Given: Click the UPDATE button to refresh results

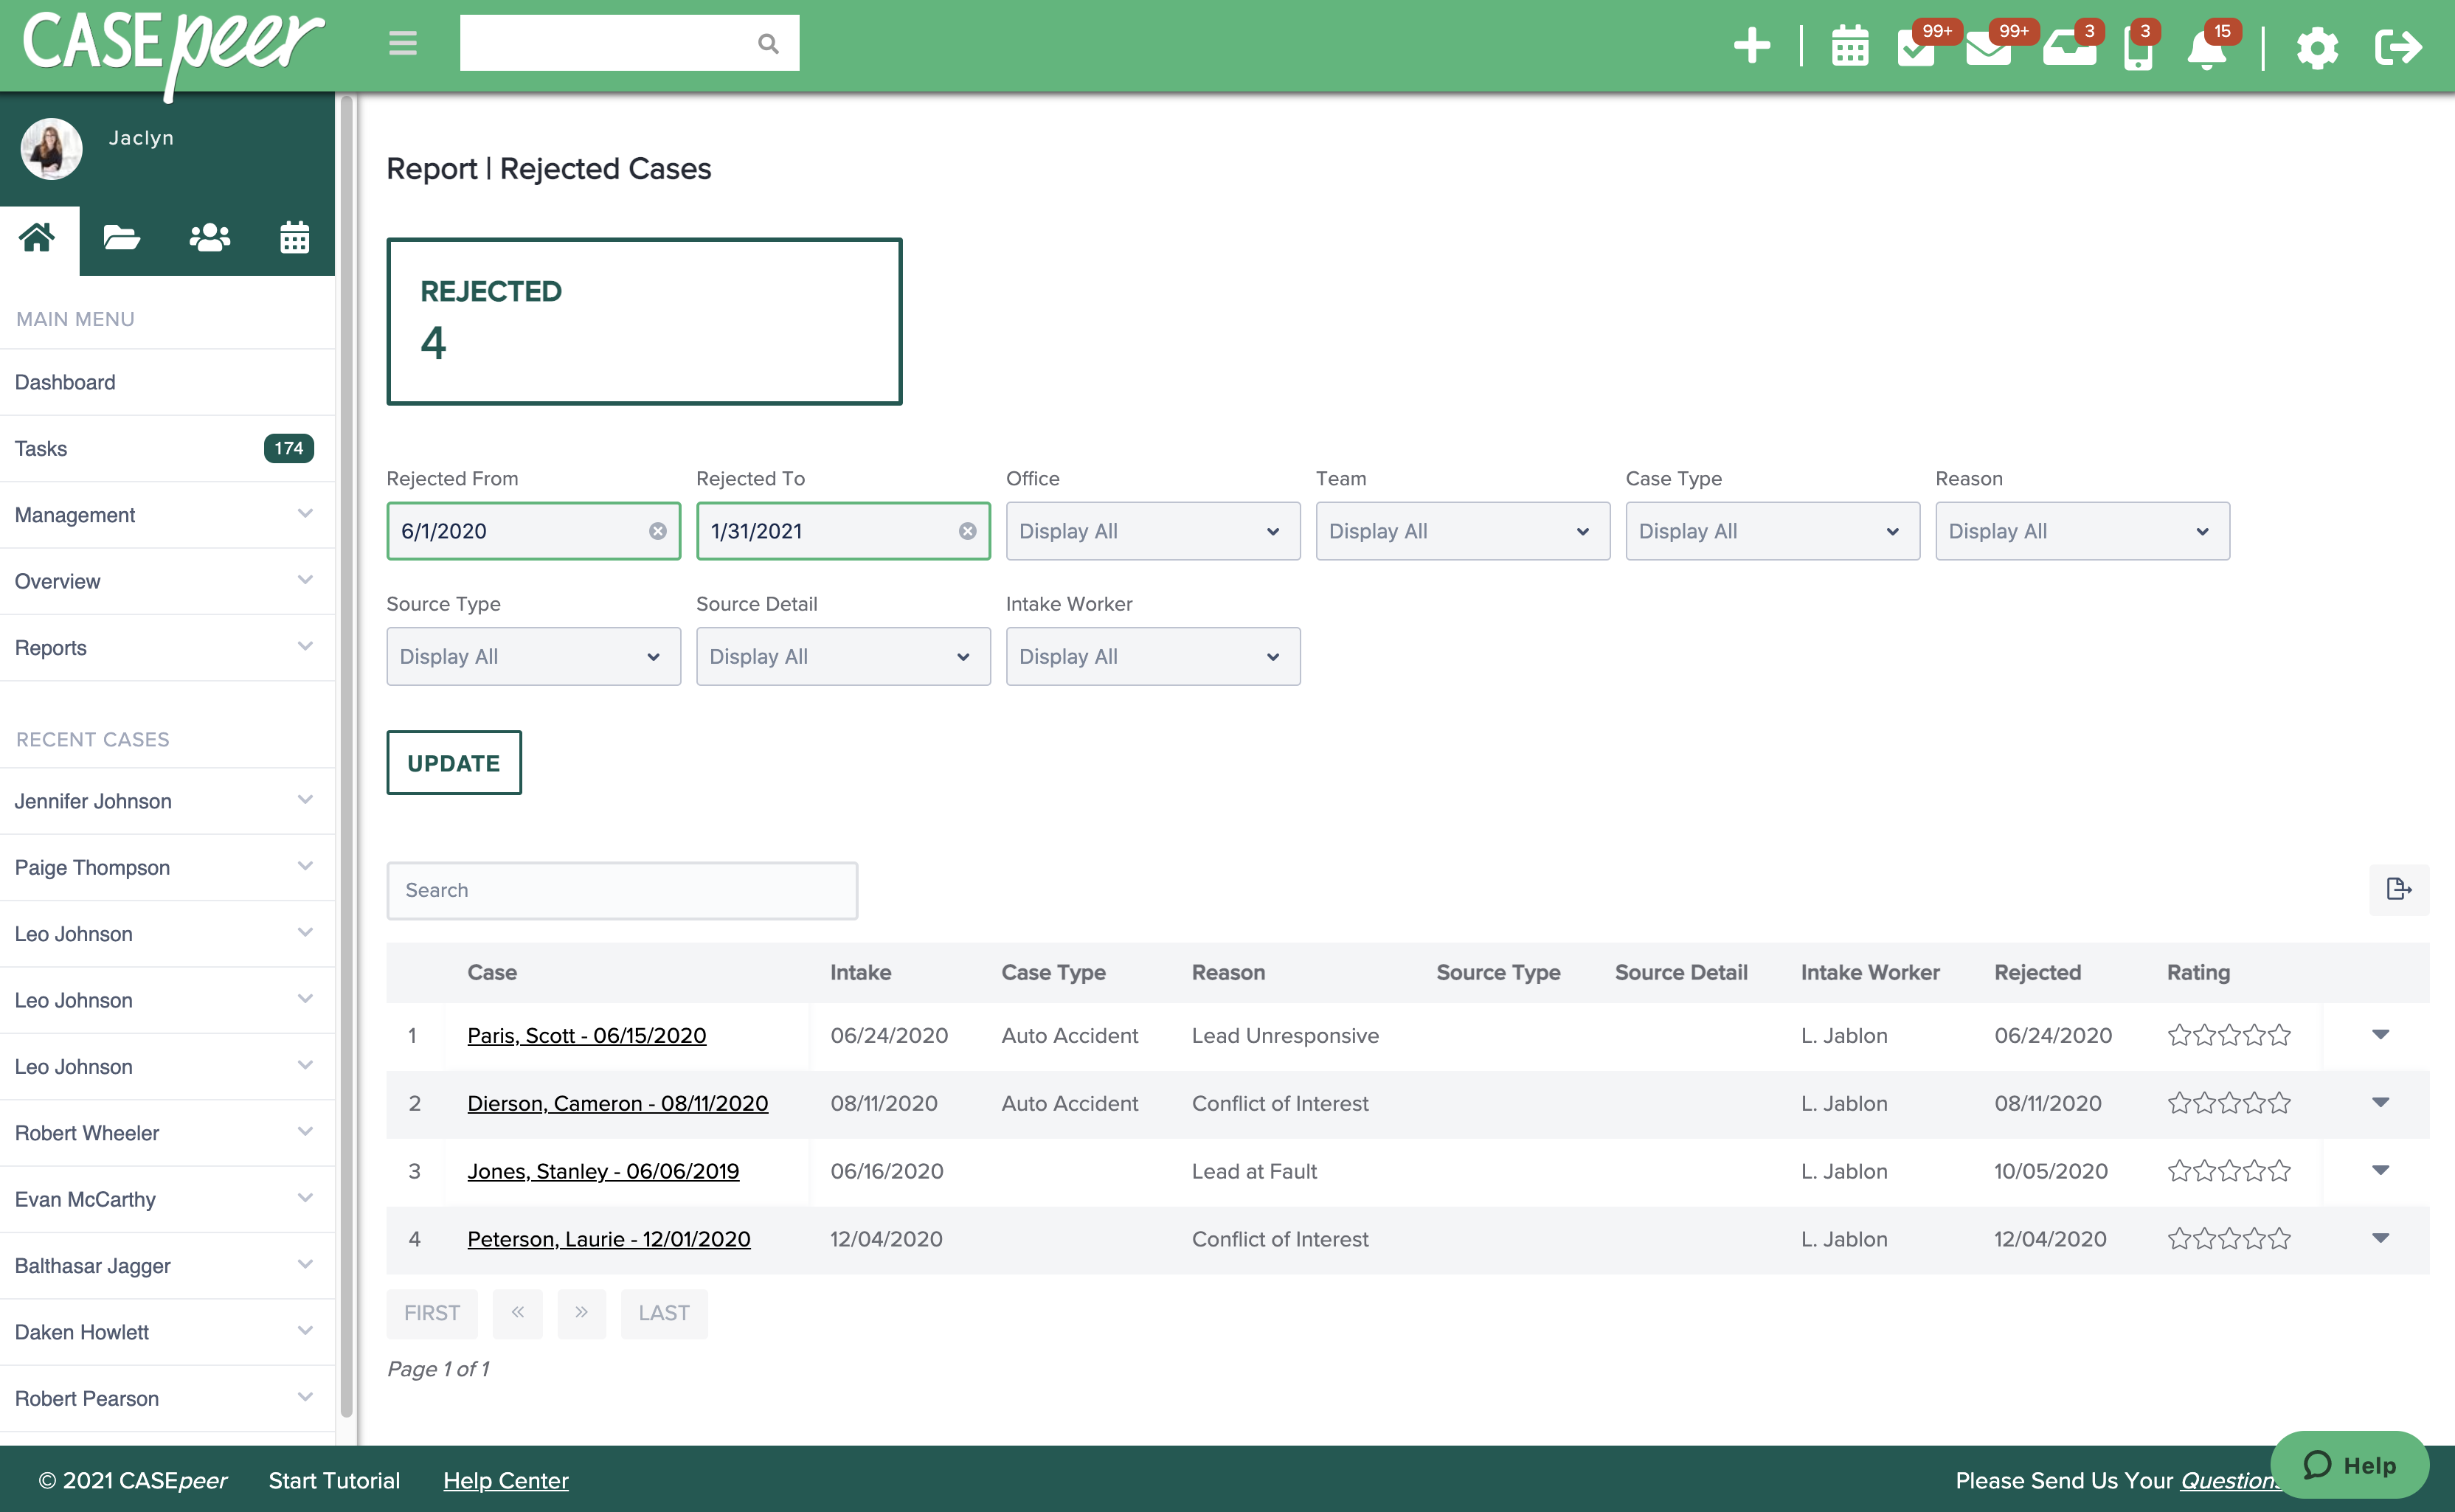Looking at the screenshot, I should tap(453, 762).
